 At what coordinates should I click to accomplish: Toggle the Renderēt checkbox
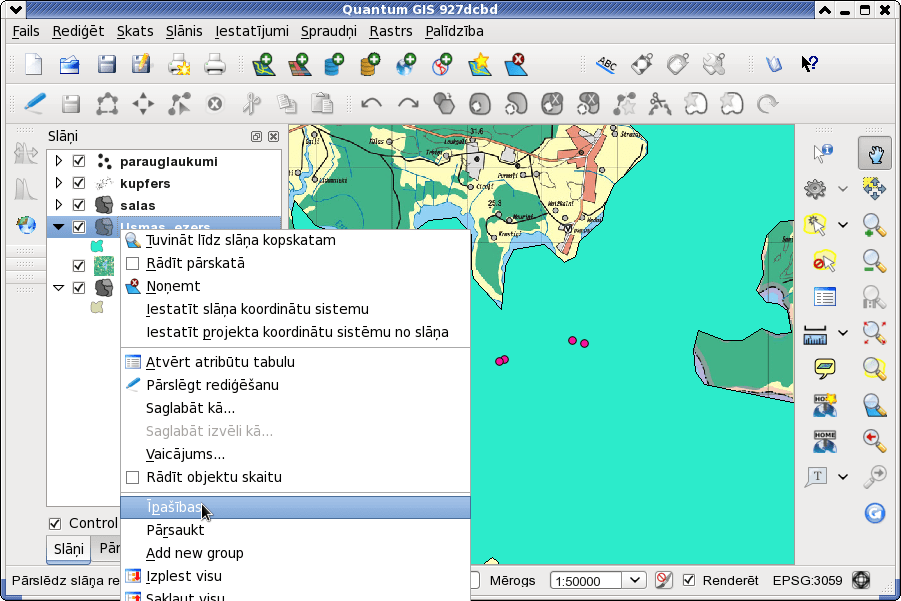(688, 580)
